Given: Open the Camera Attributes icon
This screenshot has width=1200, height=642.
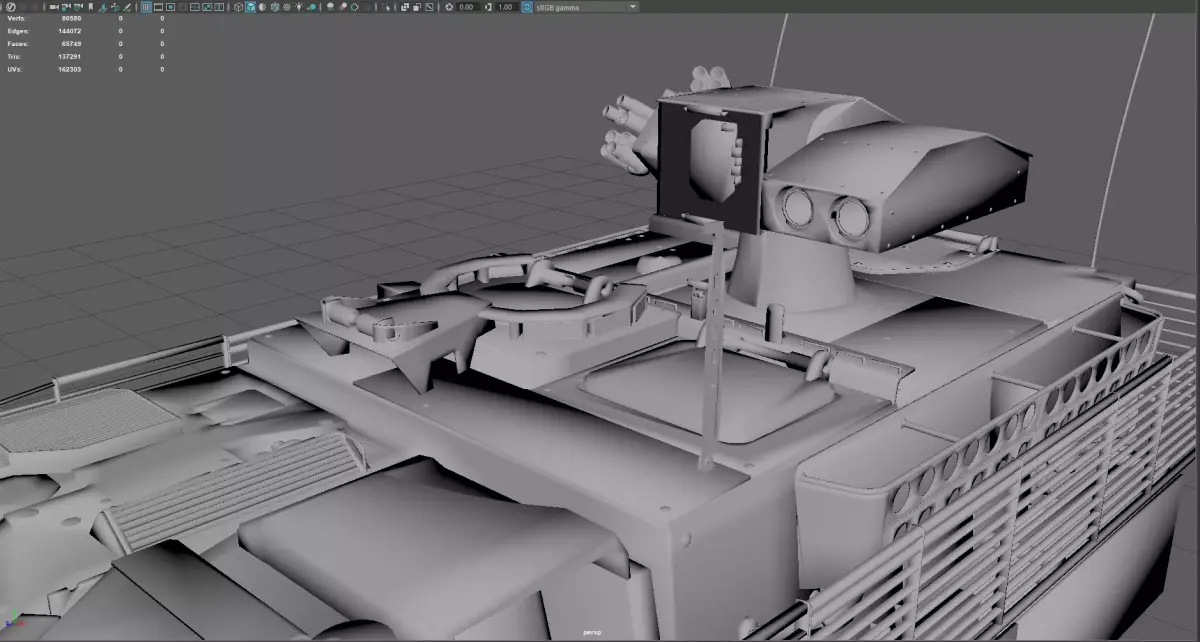Looking at the screenshot, I should 78,6.
